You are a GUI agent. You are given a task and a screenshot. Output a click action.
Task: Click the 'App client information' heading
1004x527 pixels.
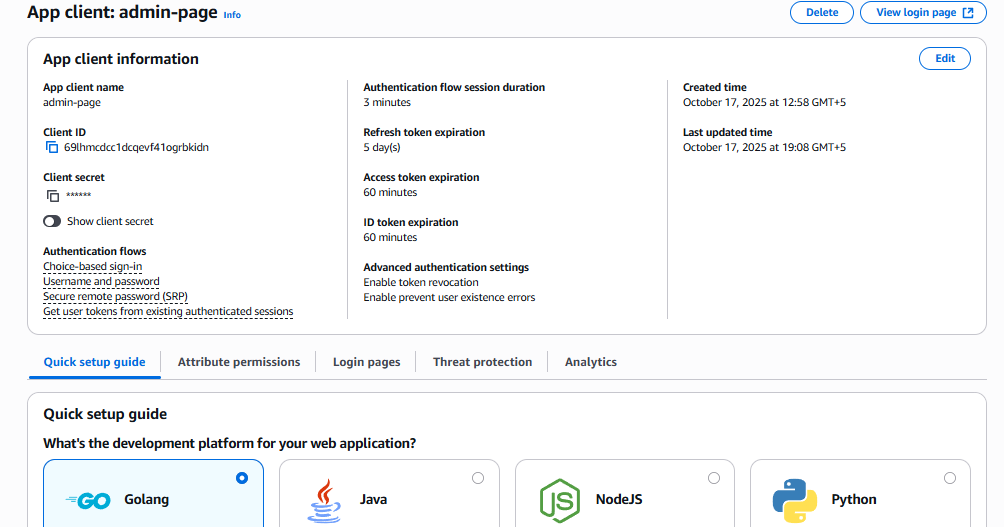(120, 59)
